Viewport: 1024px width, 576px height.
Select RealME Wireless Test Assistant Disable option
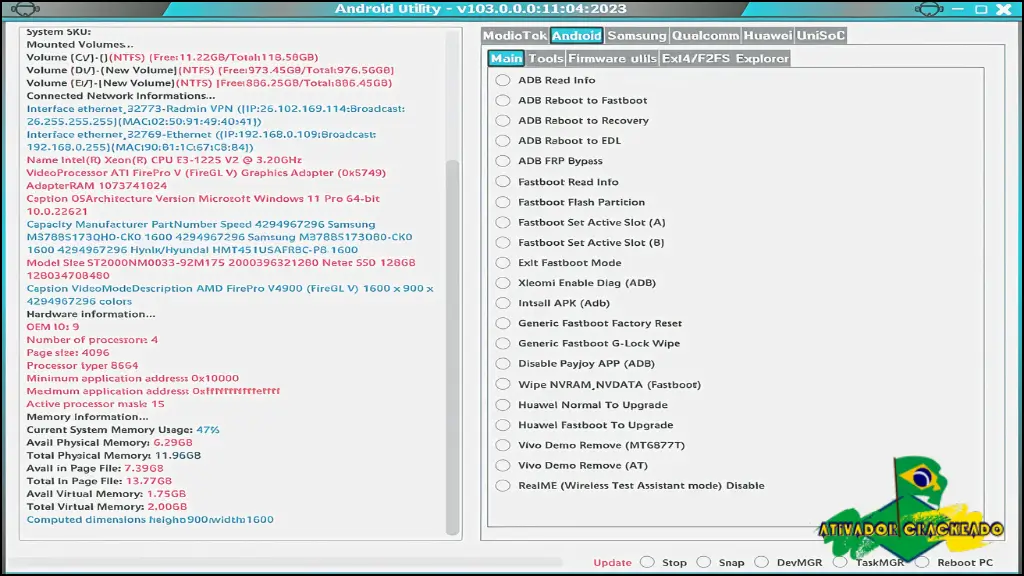[x=502, y=486]
